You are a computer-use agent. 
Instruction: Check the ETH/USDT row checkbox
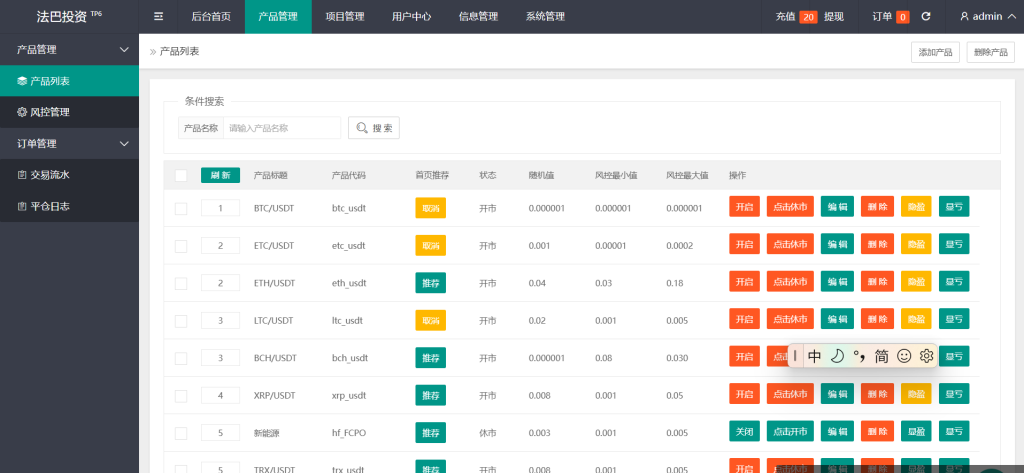[181, 283]
